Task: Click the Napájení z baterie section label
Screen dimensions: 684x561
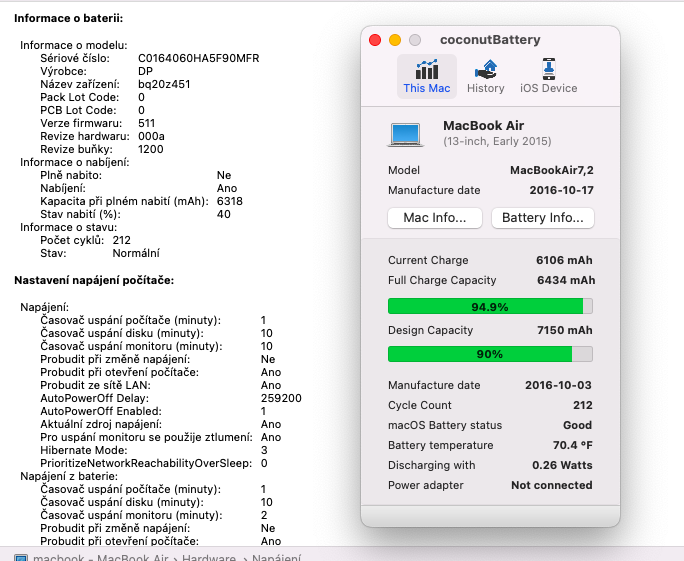Action: click(x=69, y=476)
